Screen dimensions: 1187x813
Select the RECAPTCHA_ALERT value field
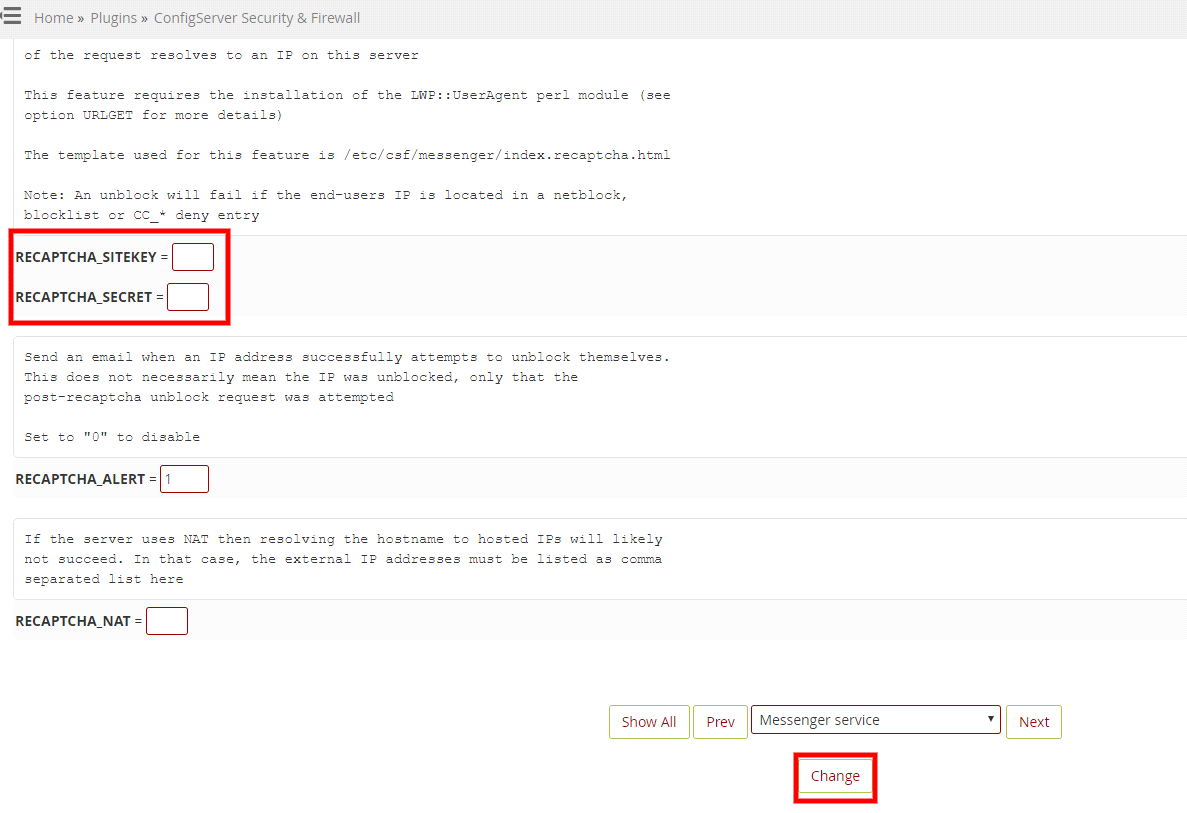(184, 478)
